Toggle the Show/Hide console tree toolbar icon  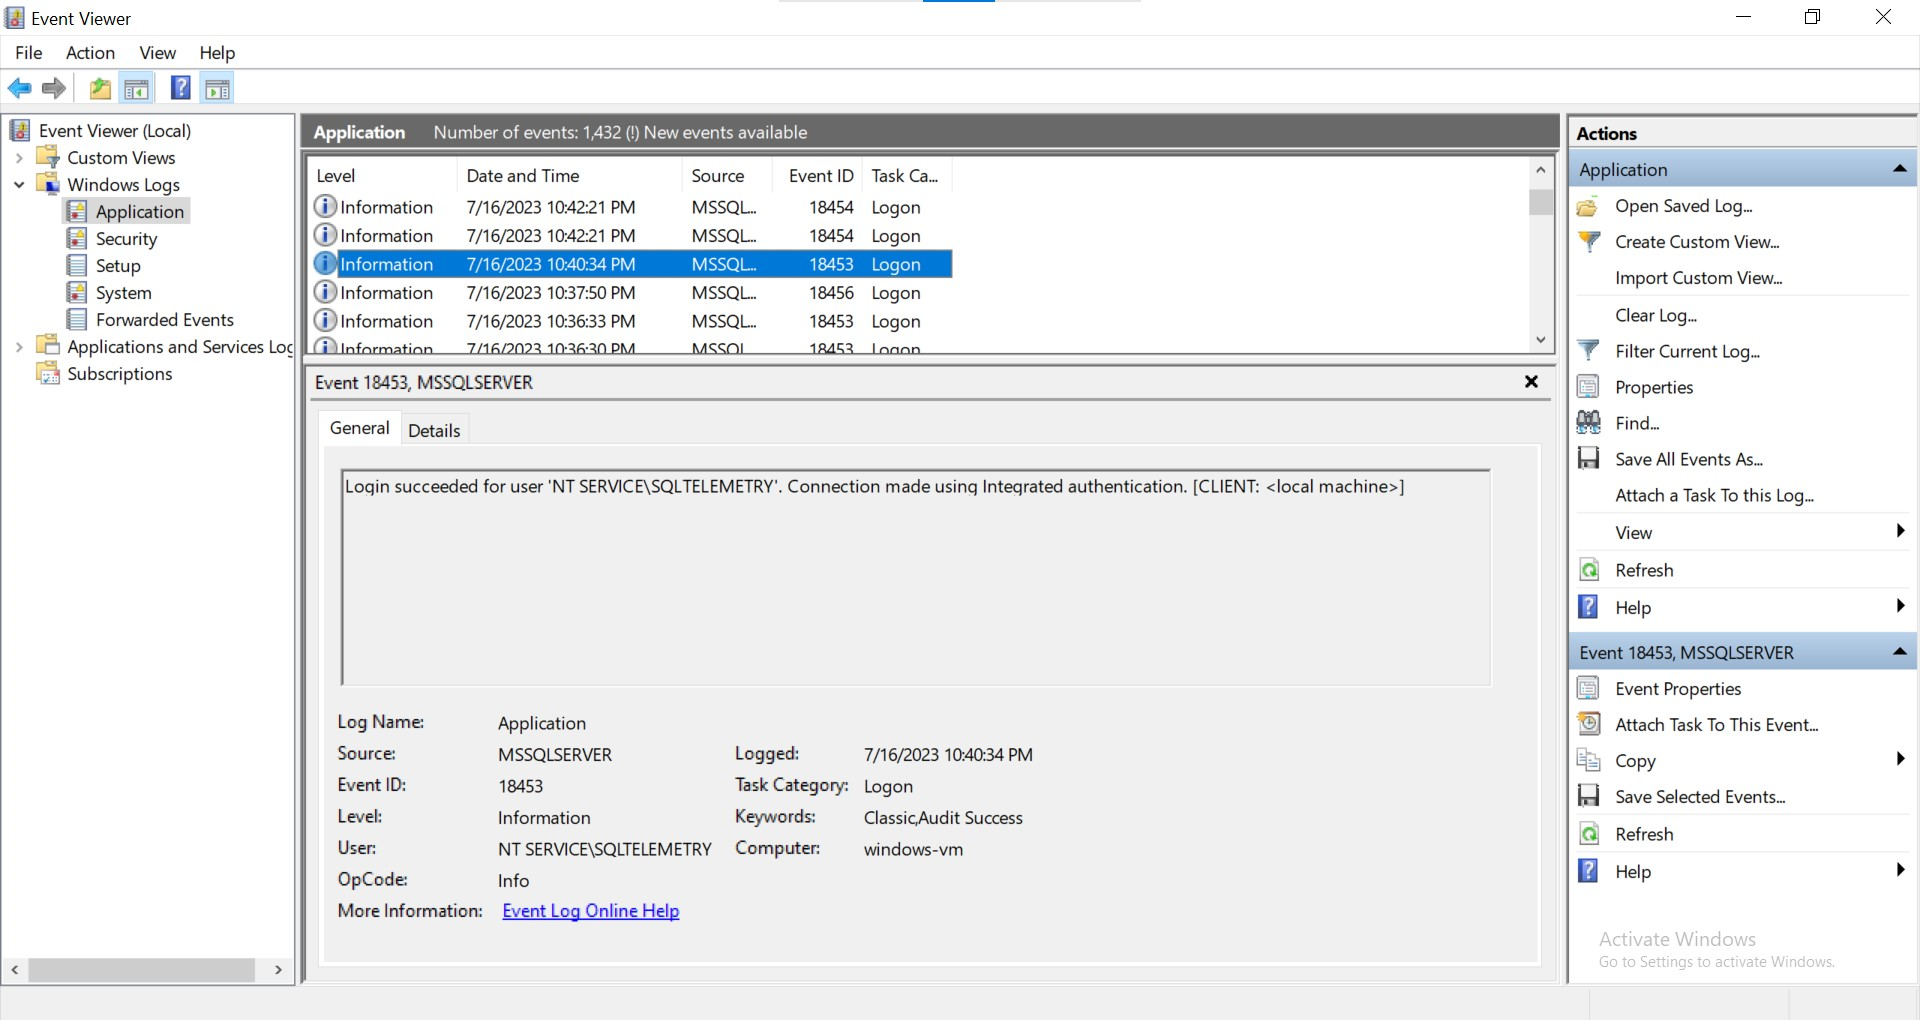click(137, 88)
